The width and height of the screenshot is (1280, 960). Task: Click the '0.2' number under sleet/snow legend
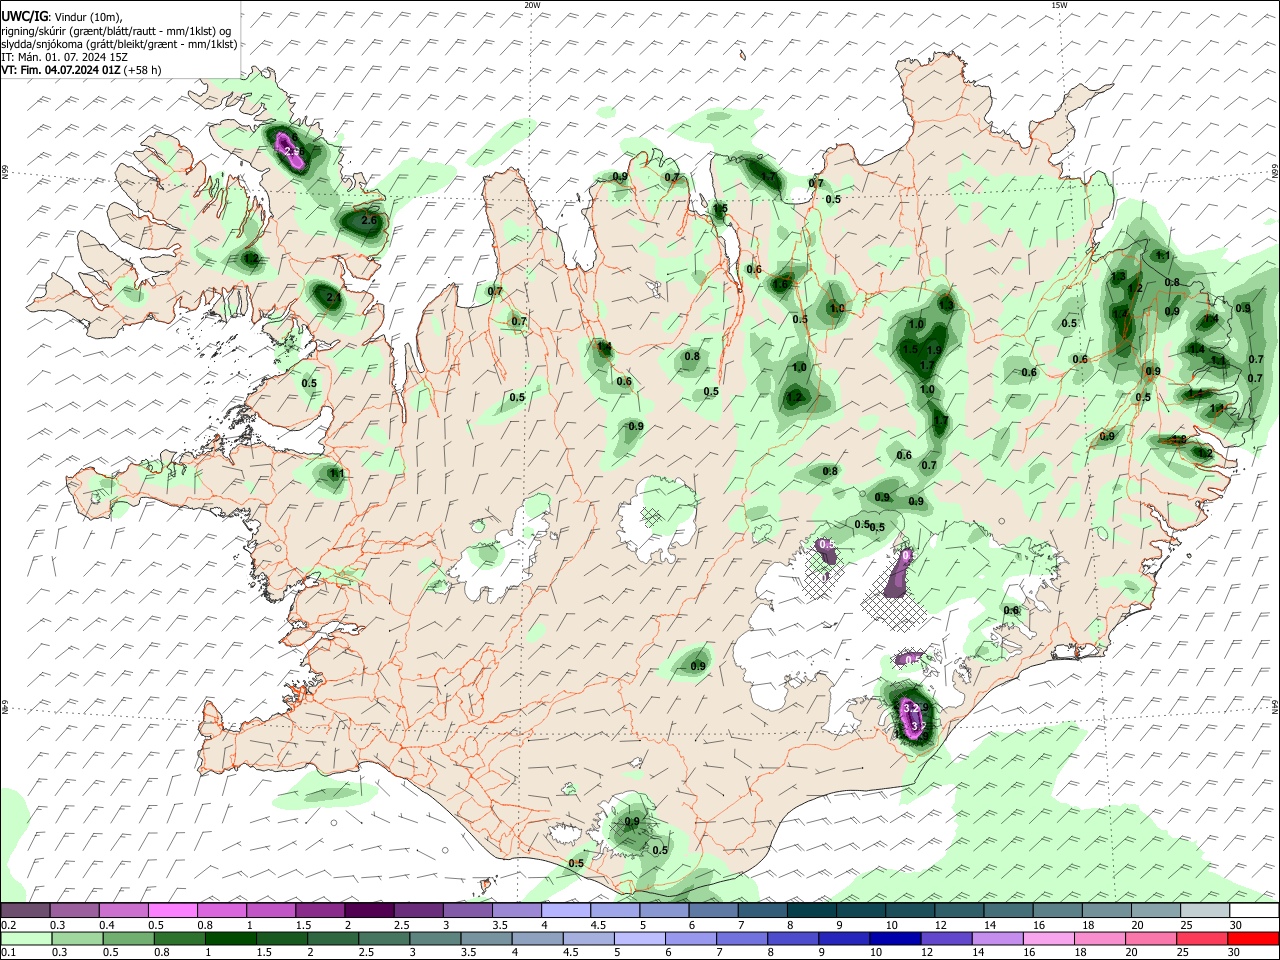[x=9, y=925]
